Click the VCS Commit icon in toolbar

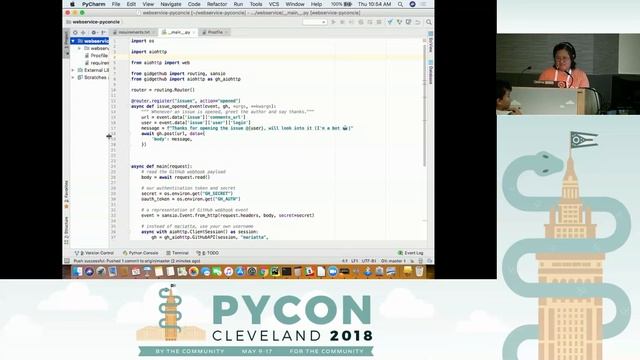399,22
